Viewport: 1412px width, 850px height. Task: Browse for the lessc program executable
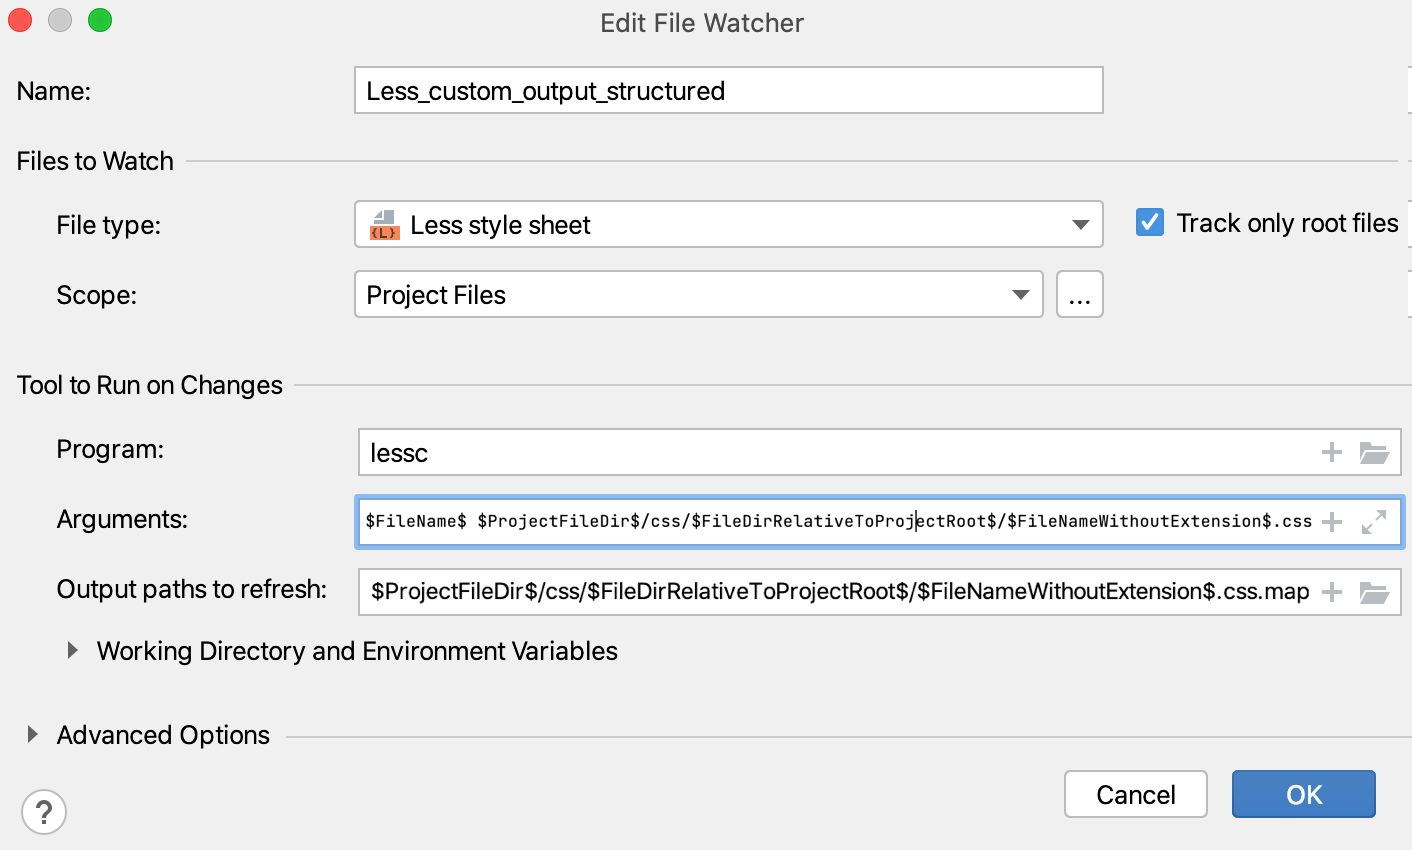coord(1374,452)
